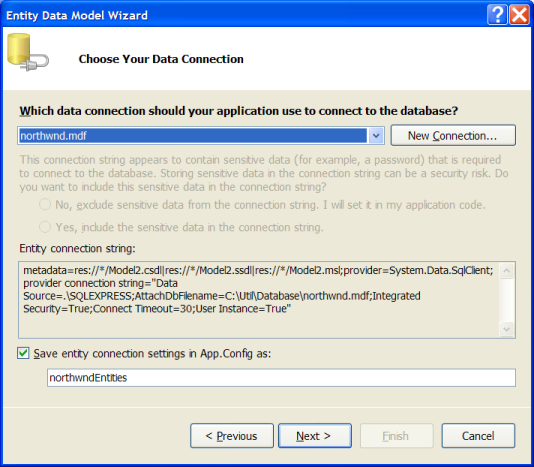
Task: Click the northwndEntities name input field
Action: pyautogui.click(x=281, y=378)
